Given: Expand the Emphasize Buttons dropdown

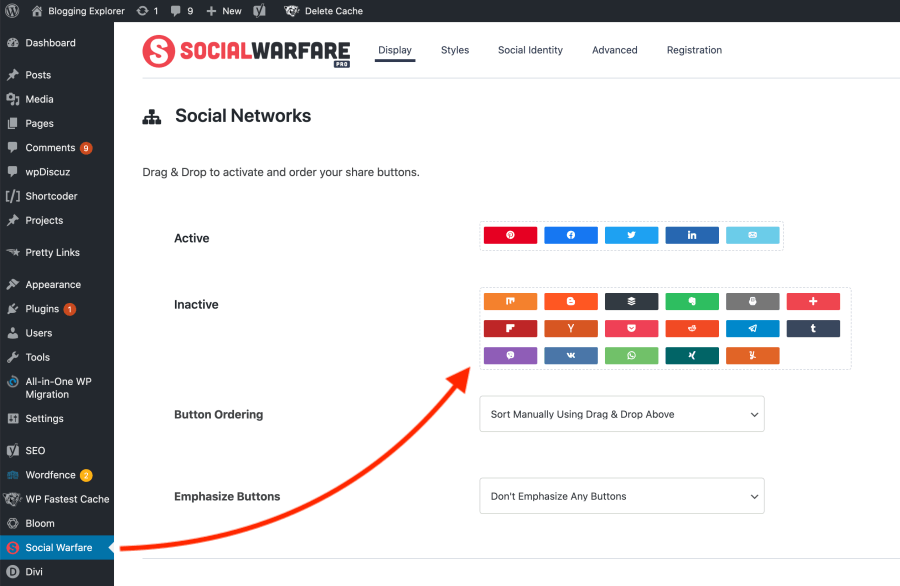Looking at the screenshot, I should [x=621, y=496].
